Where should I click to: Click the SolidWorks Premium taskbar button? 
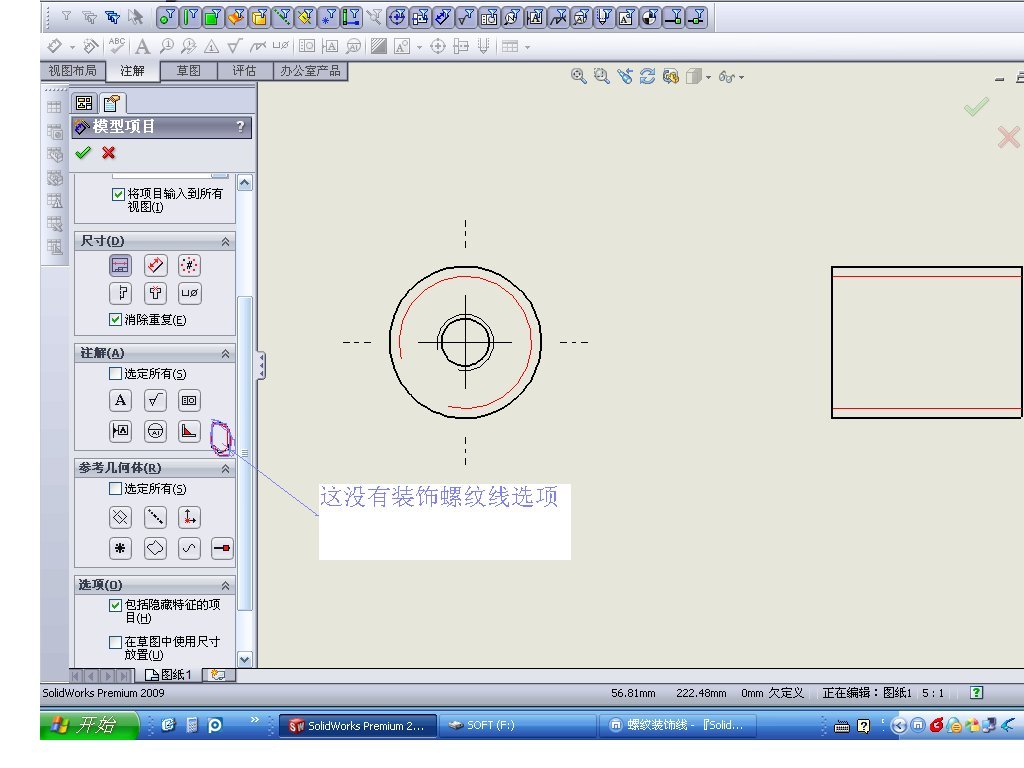pyautogui.click(x=358, y=725)
